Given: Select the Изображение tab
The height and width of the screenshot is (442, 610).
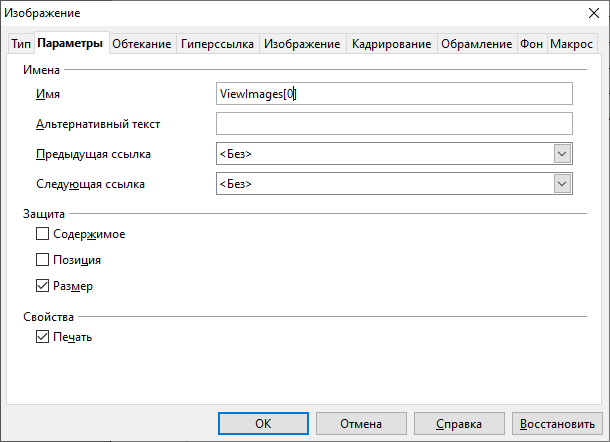Looking at the screenshot, I should (x=302, y=44).
